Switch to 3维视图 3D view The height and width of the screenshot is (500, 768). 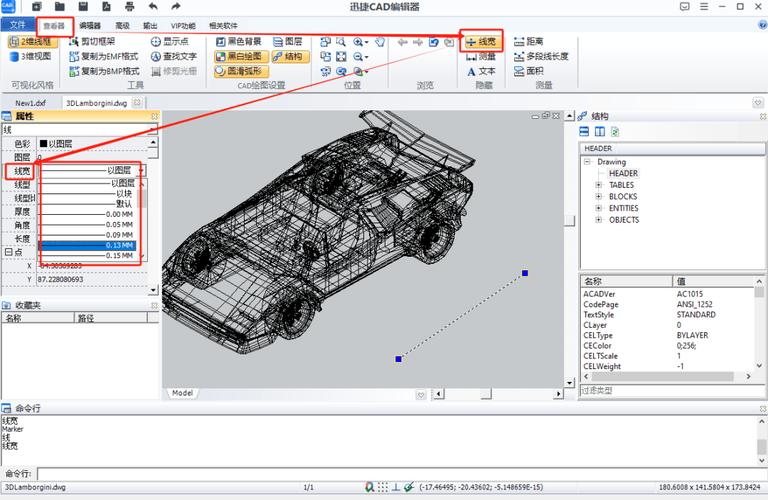point(30,56)
